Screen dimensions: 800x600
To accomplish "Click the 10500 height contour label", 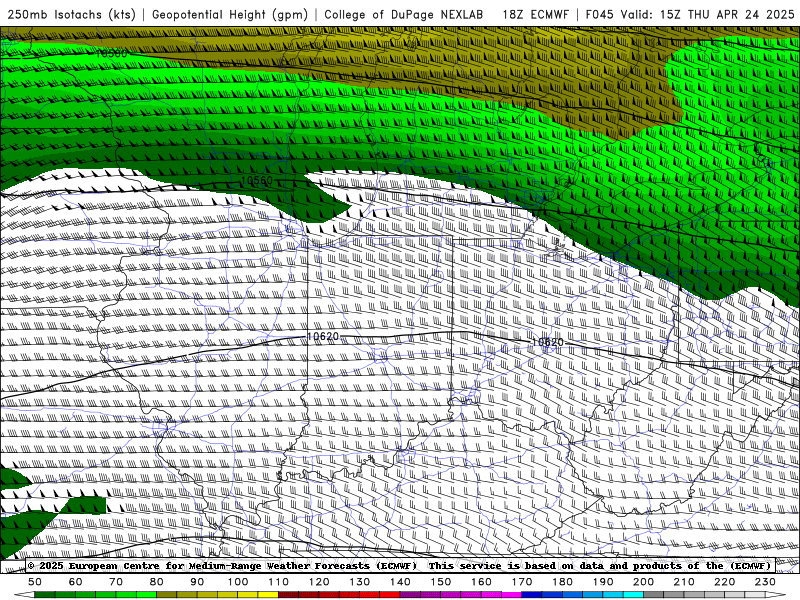I will pos(111,53).
